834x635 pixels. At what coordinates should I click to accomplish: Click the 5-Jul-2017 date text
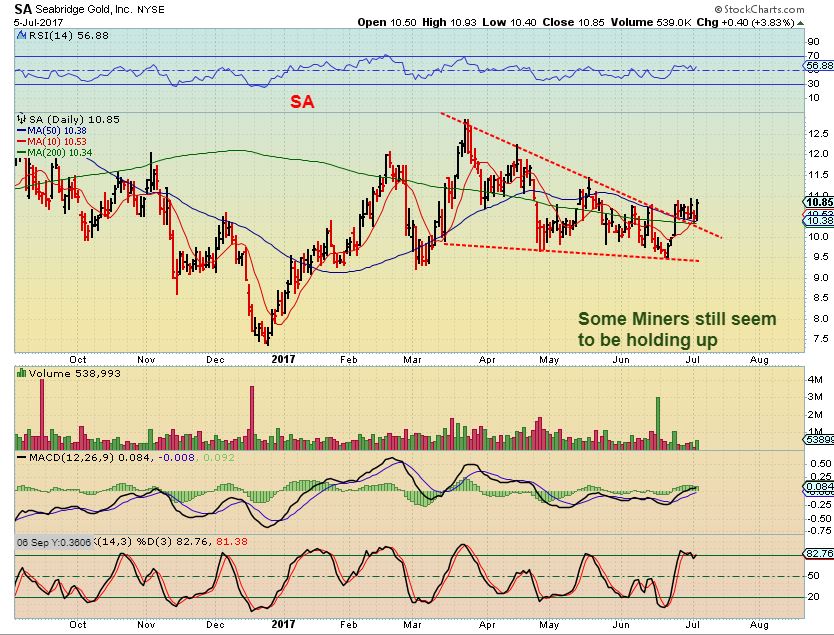[x=38, y=22]
